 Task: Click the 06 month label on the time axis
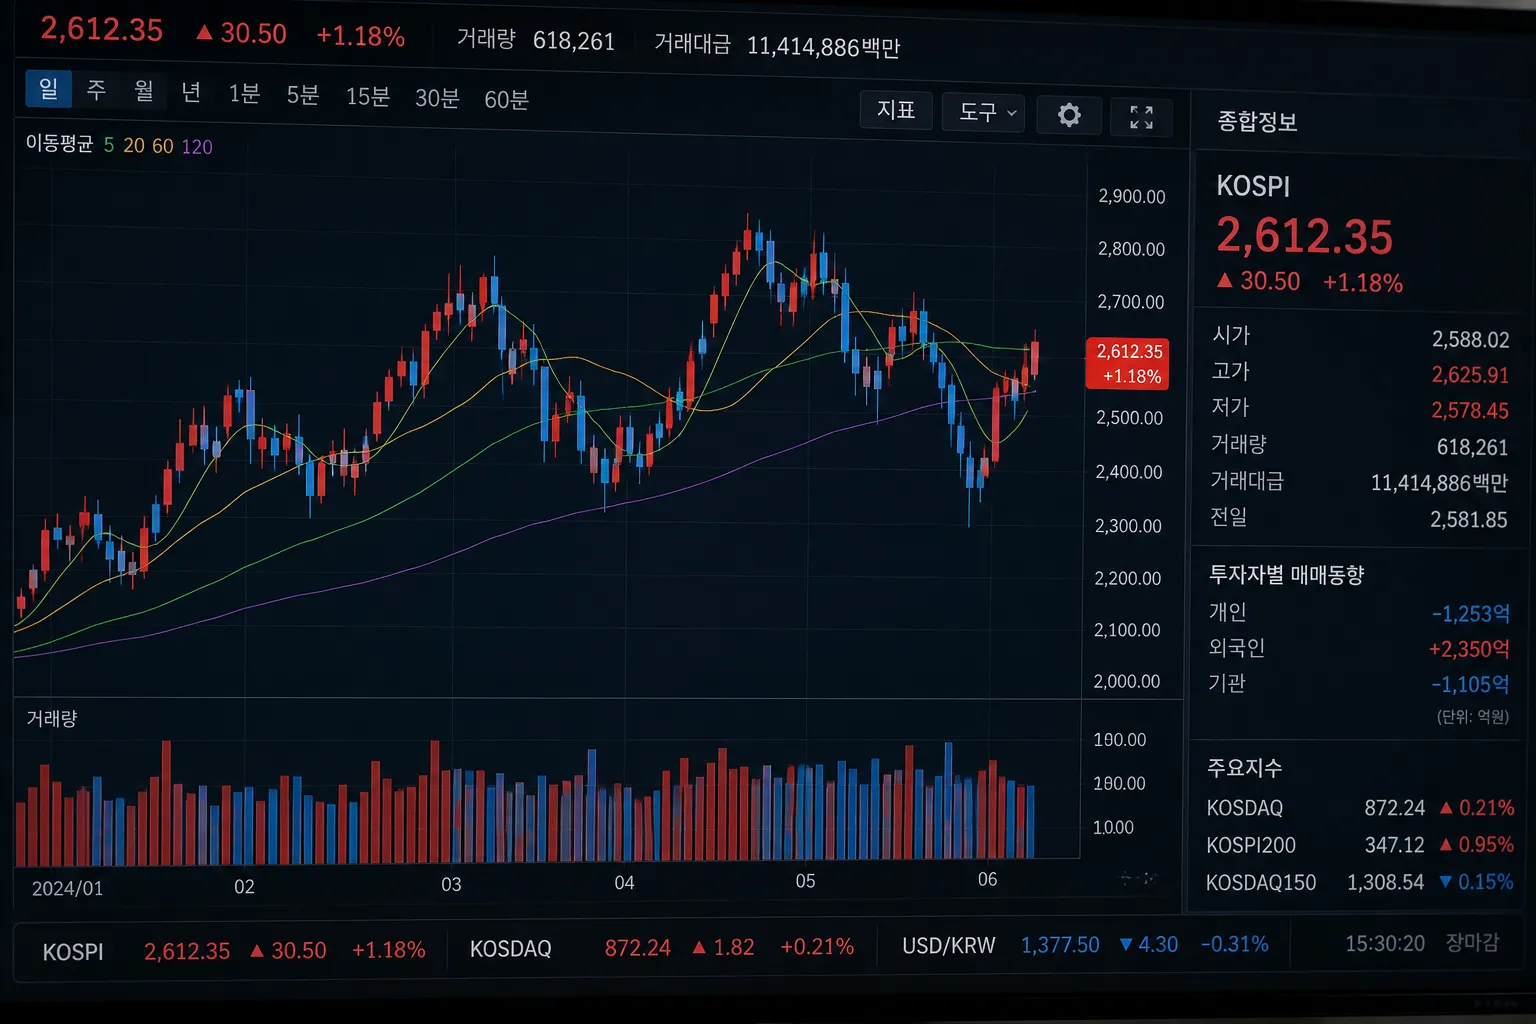tap(987, 879)
